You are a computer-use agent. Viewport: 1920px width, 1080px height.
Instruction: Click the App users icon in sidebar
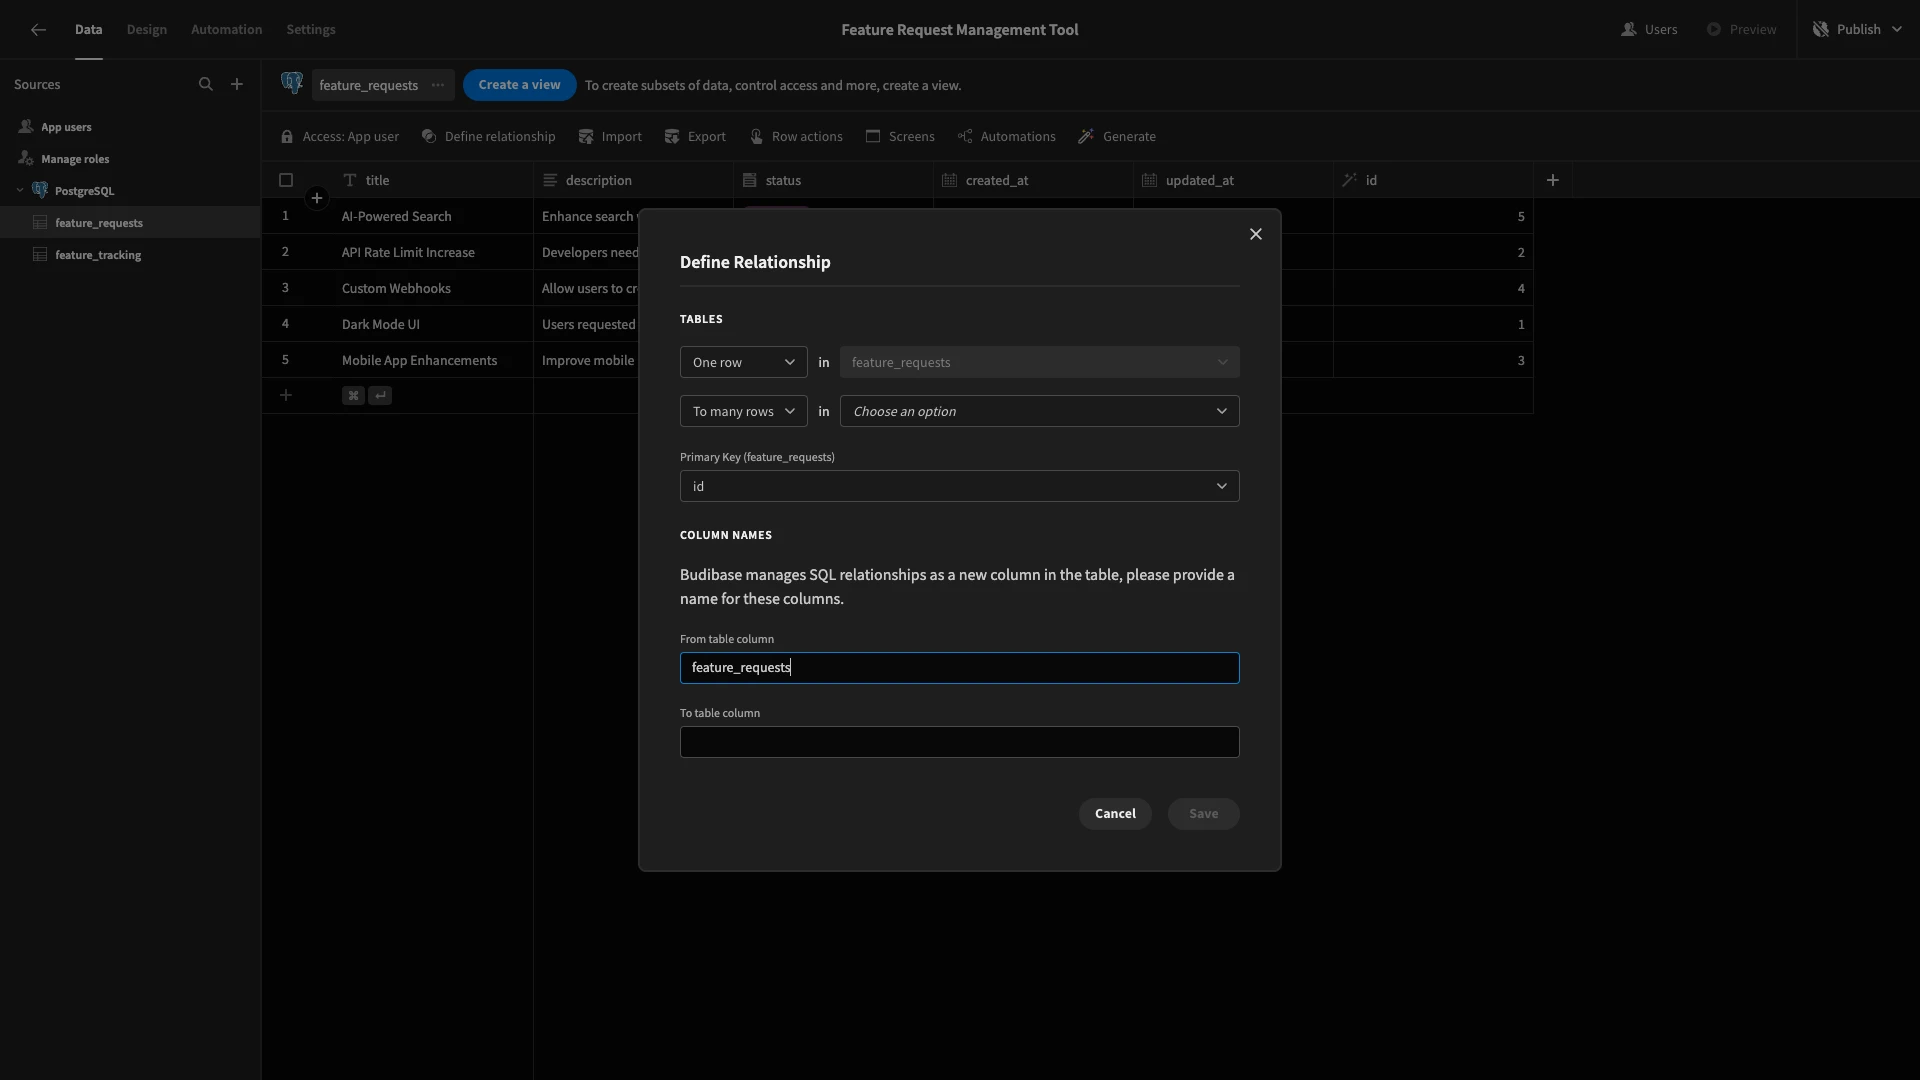[x=26, y=127]
